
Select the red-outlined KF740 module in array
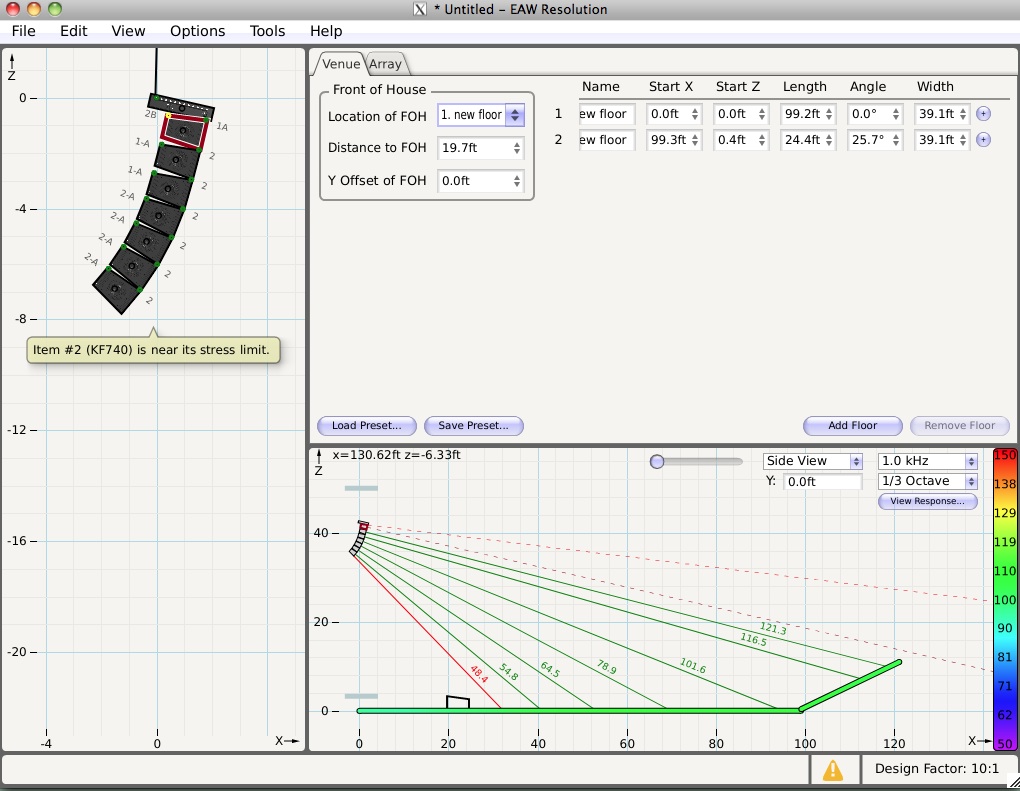click(x=184, y=129)
